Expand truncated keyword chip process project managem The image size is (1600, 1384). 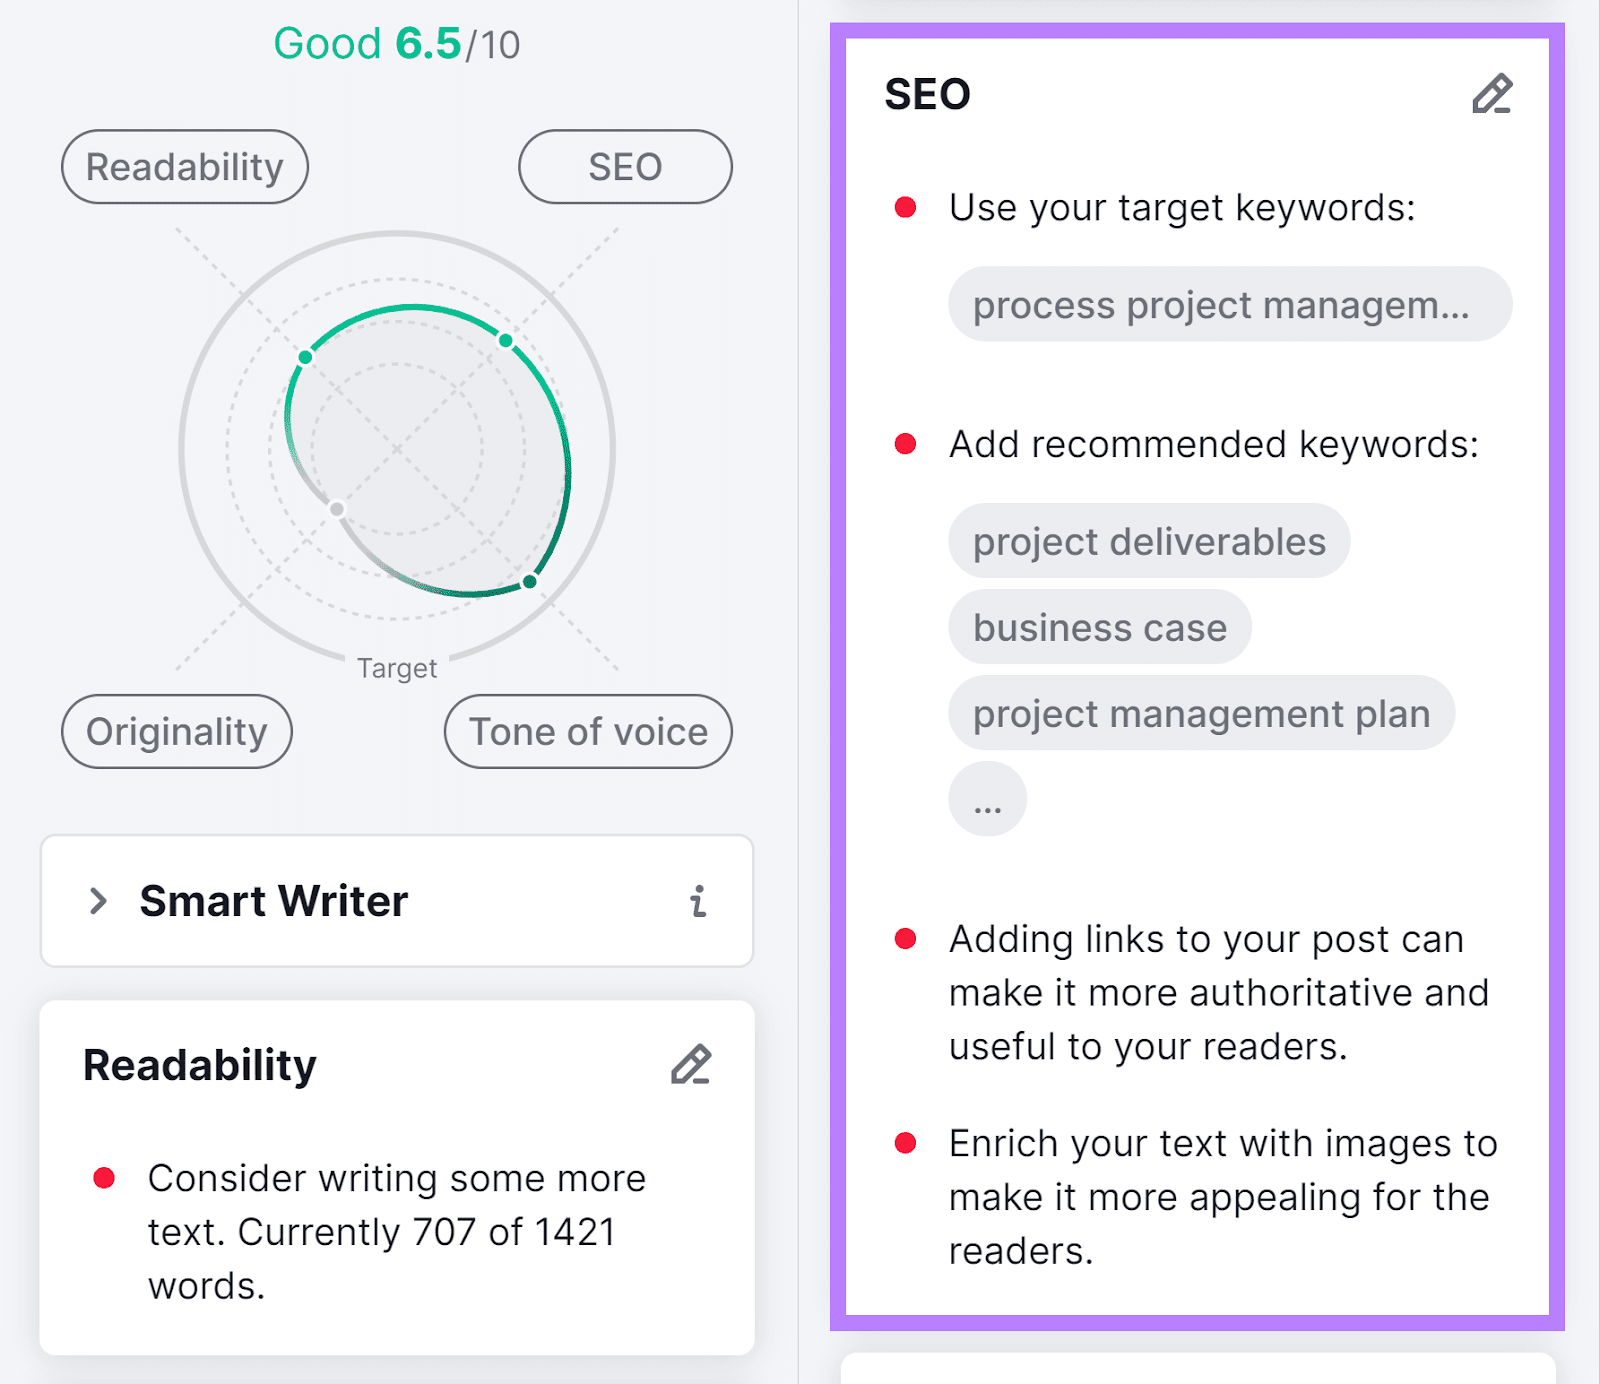tap(1229, 305)
